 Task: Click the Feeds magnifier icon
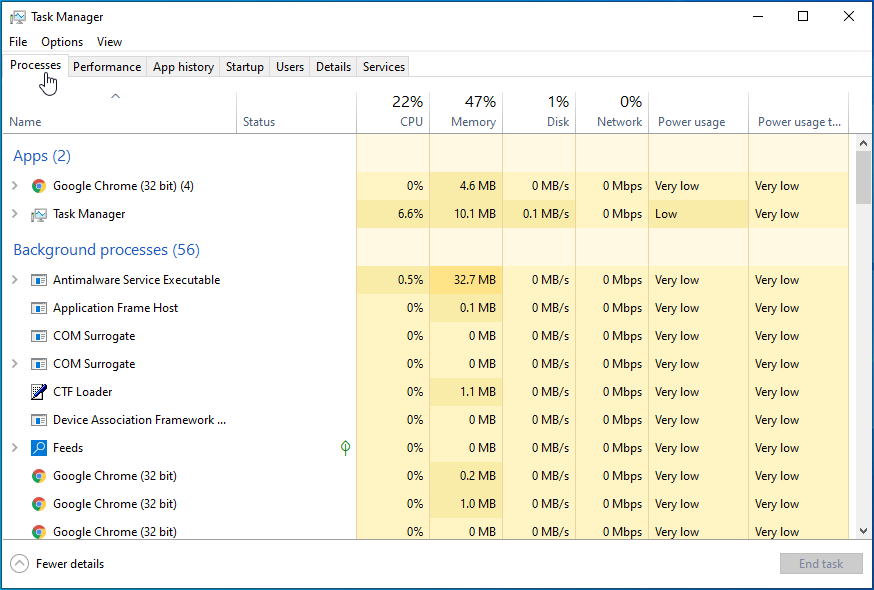(39, 448)
